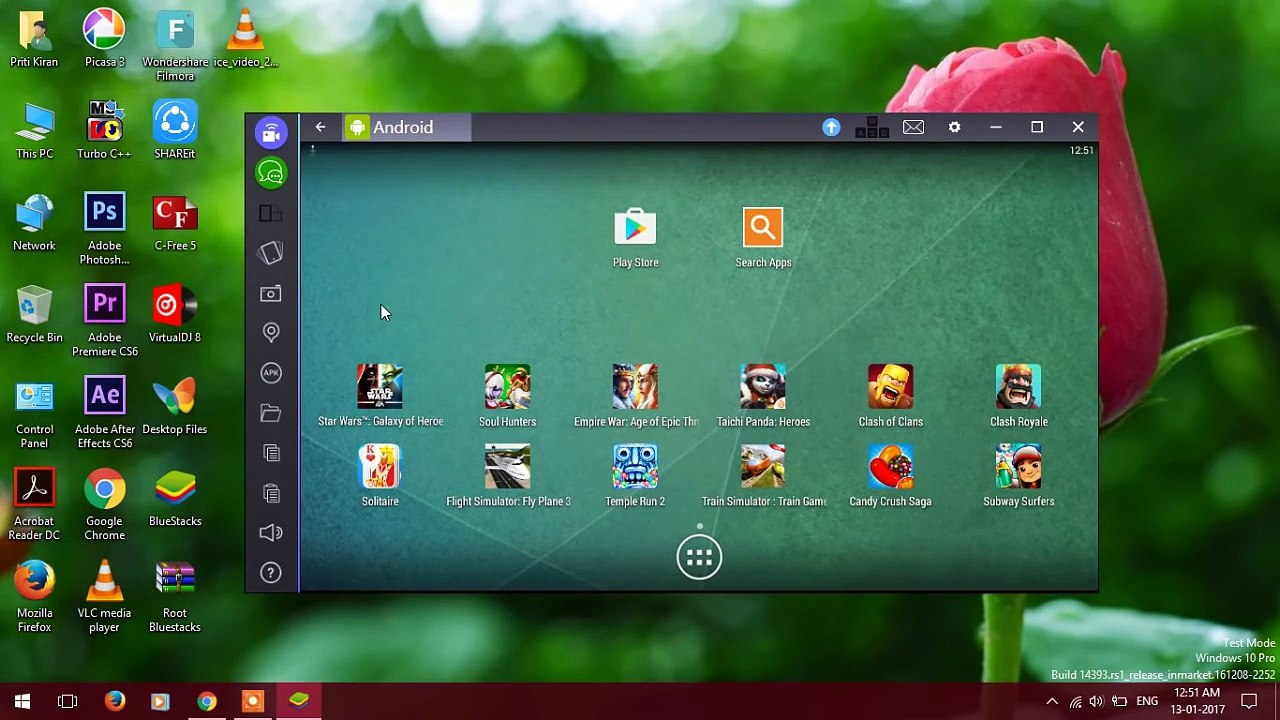The height and width of the screenshot is (720, 1280).
Task: Select the Picasa 3 desktop shortcut
Action: click(x=104, y=38)
